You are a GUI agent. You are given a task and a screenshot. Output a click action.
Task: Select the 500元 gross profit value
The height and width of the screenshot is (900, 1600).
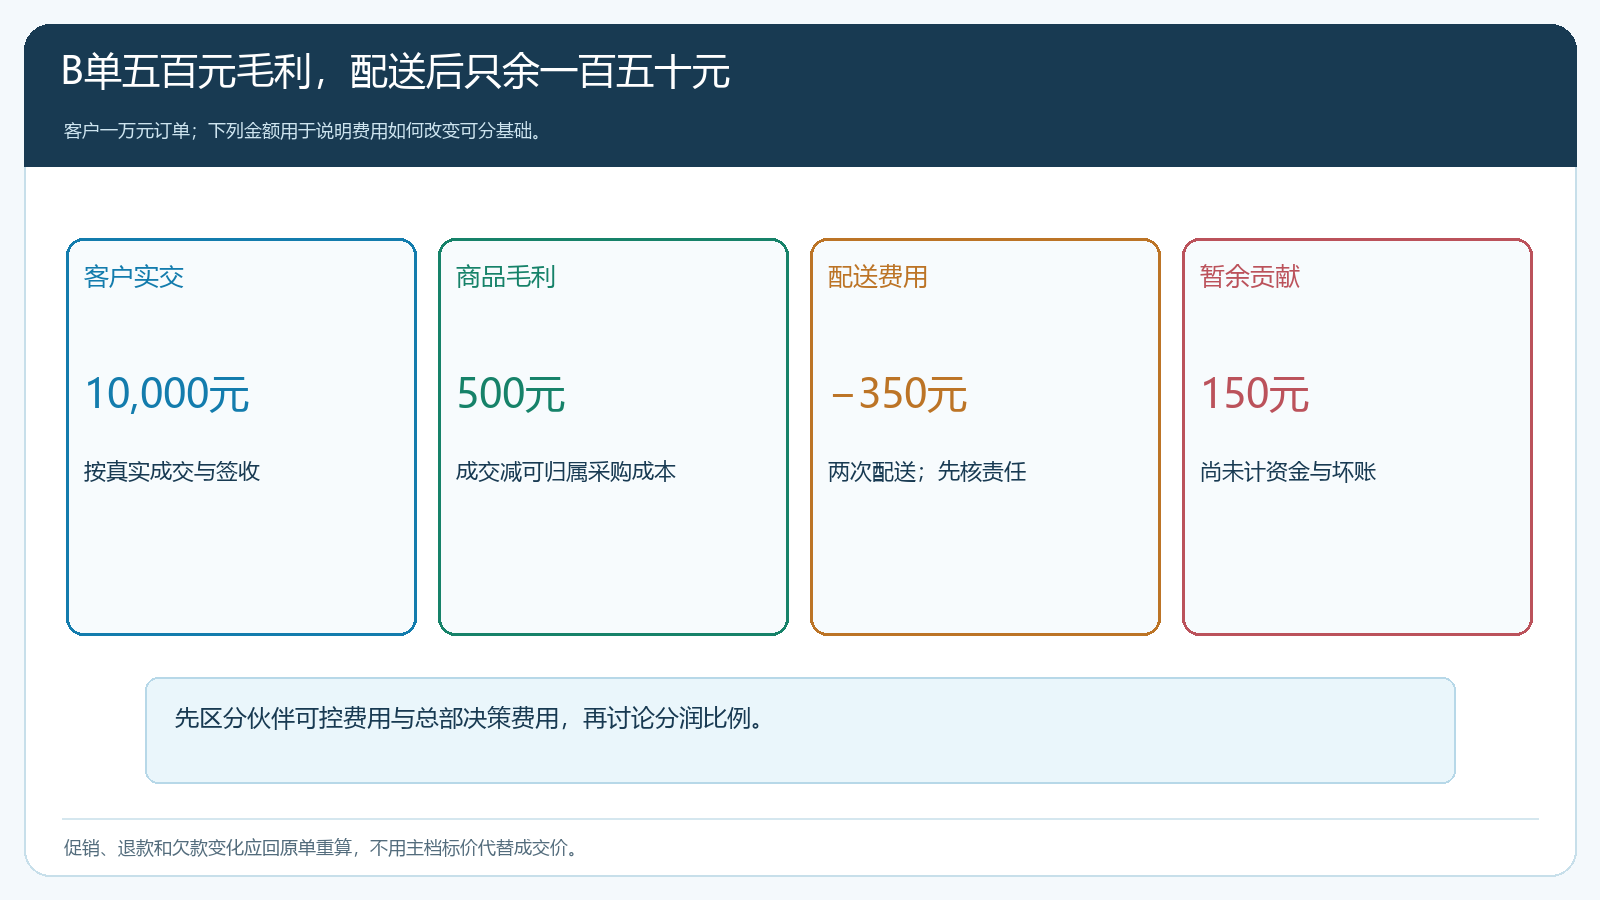coord(511,394)
